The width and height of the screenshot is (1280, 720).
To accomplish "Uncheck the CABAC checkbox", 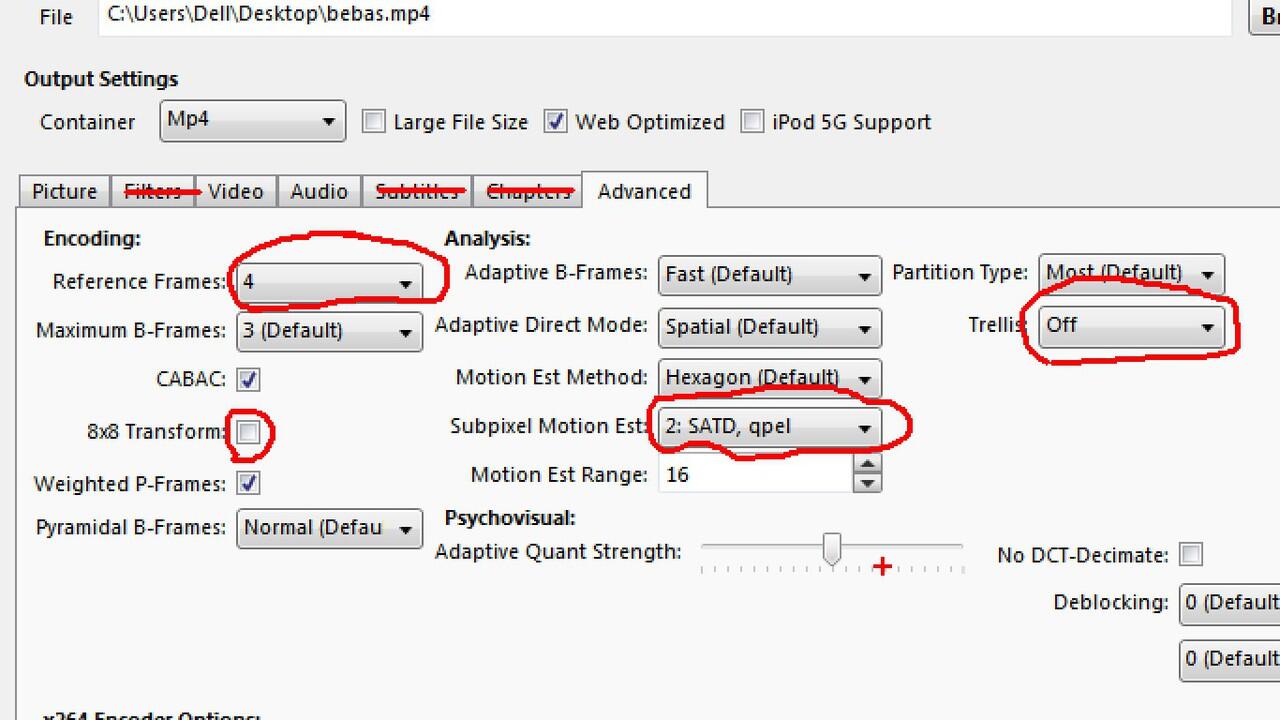I will [x=248, y=380].
